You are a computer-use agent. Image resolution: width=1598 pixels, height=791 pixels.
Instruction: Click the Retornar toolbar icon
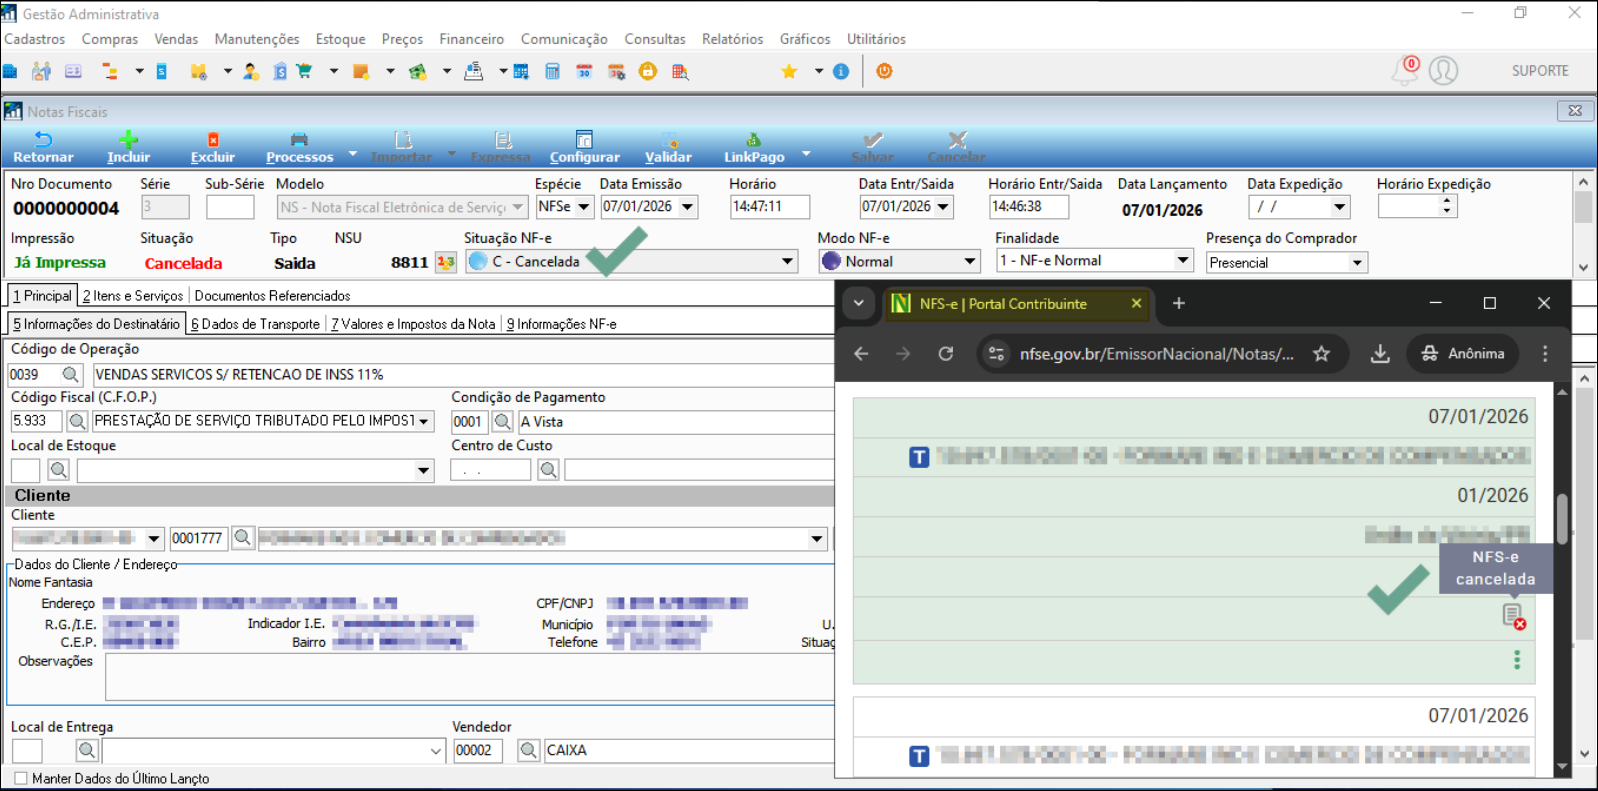click(43, 146)
